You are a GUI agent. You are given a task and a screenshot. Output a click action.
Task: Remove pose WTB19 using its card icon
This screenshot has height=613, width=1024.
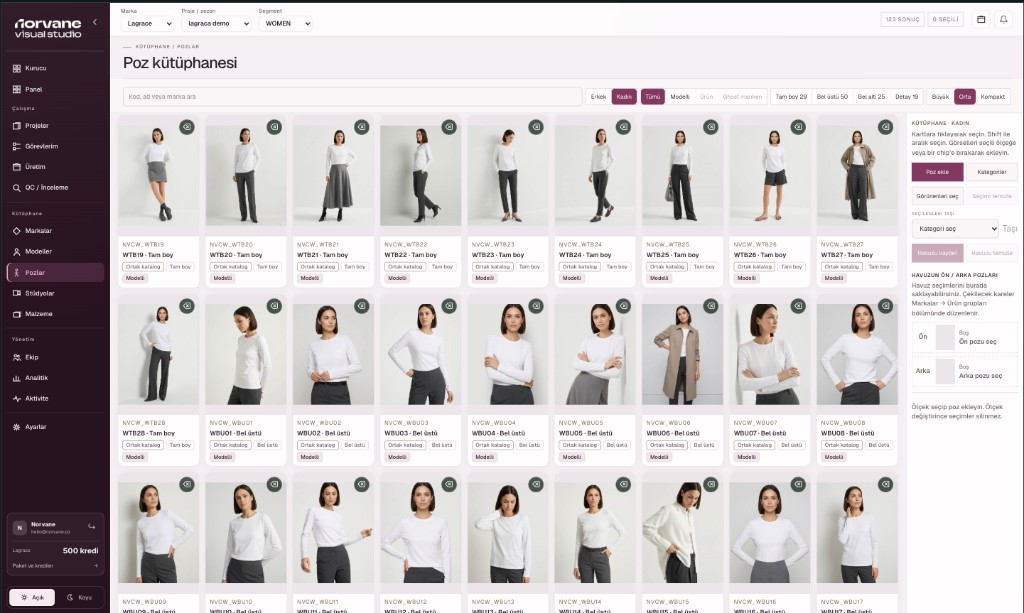187,127
